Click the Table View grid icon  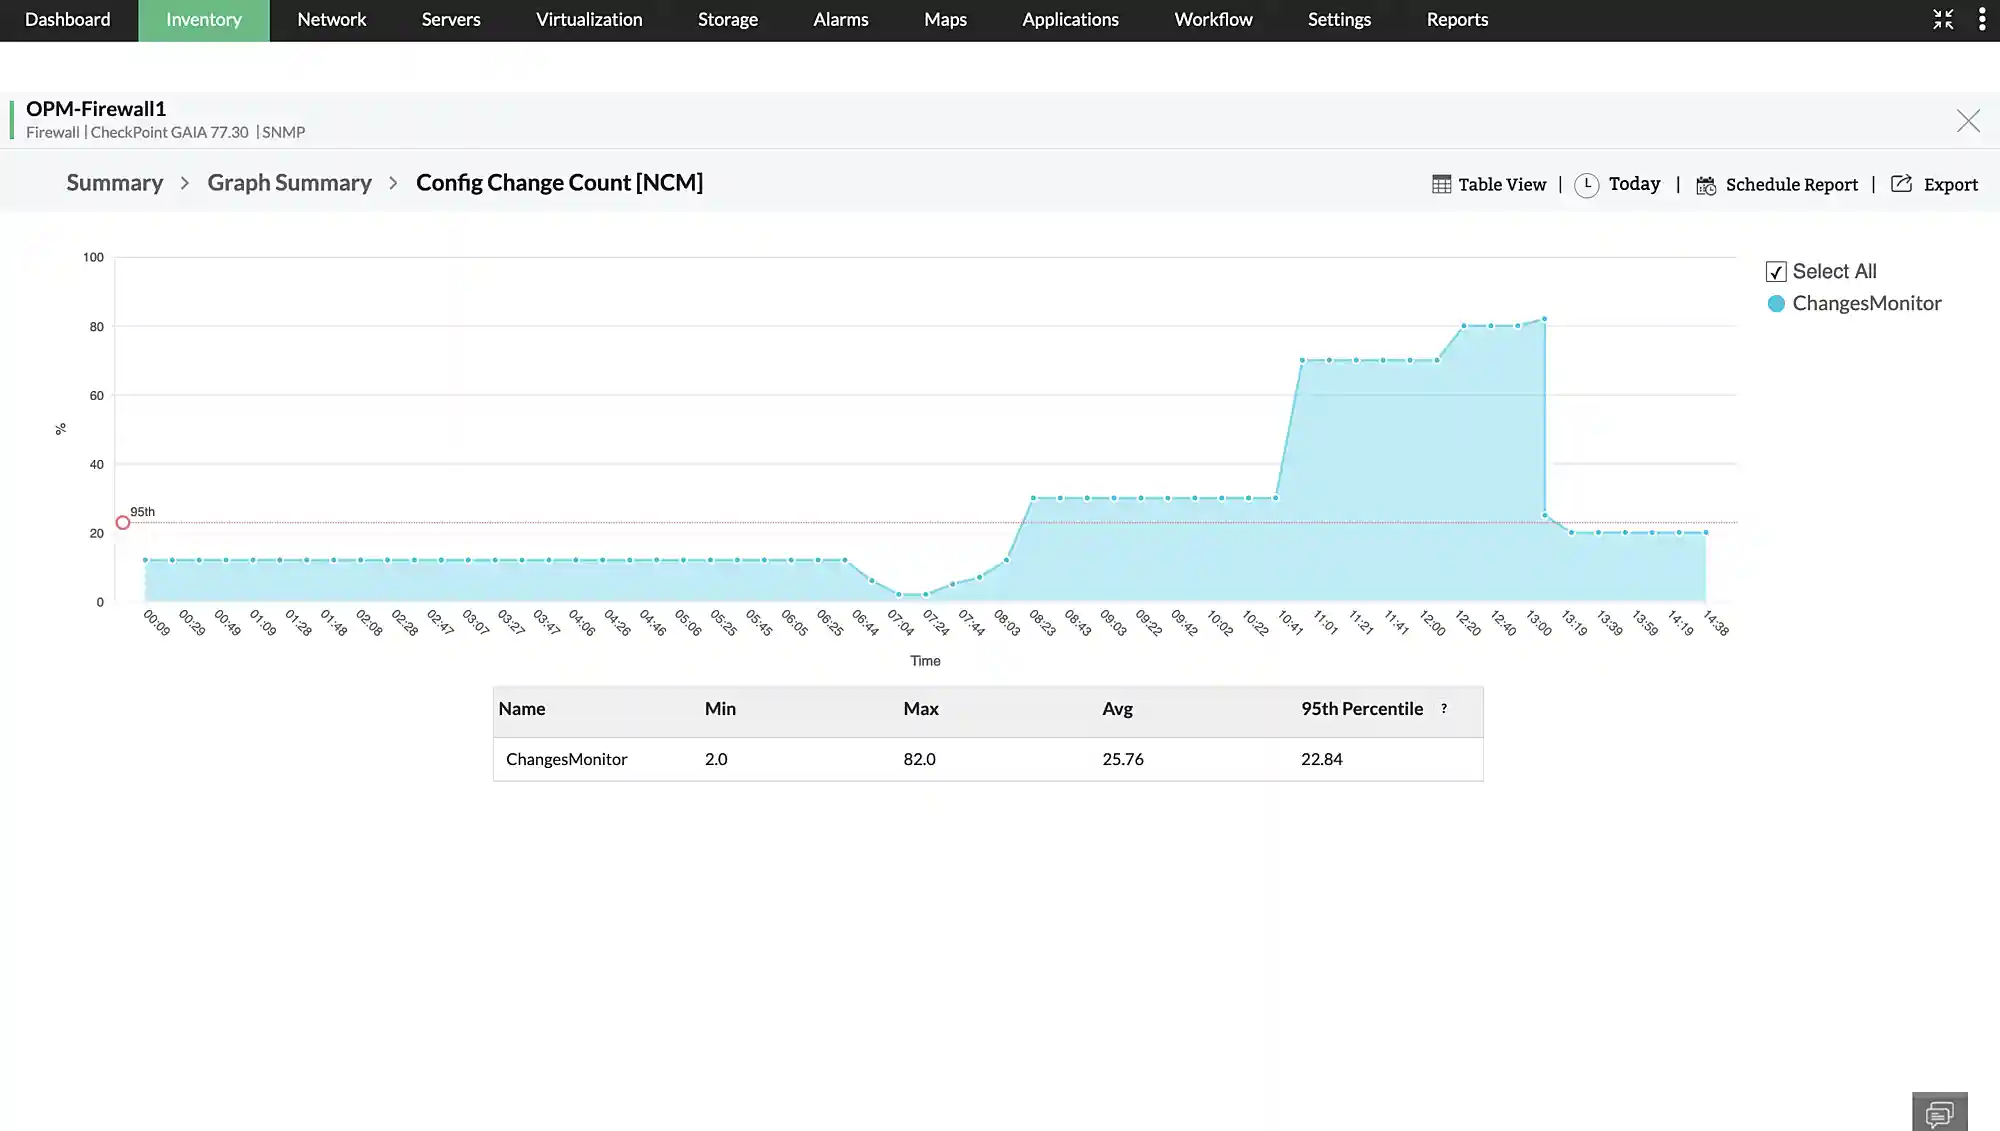pyautogui.click(x=1441, y=184)
